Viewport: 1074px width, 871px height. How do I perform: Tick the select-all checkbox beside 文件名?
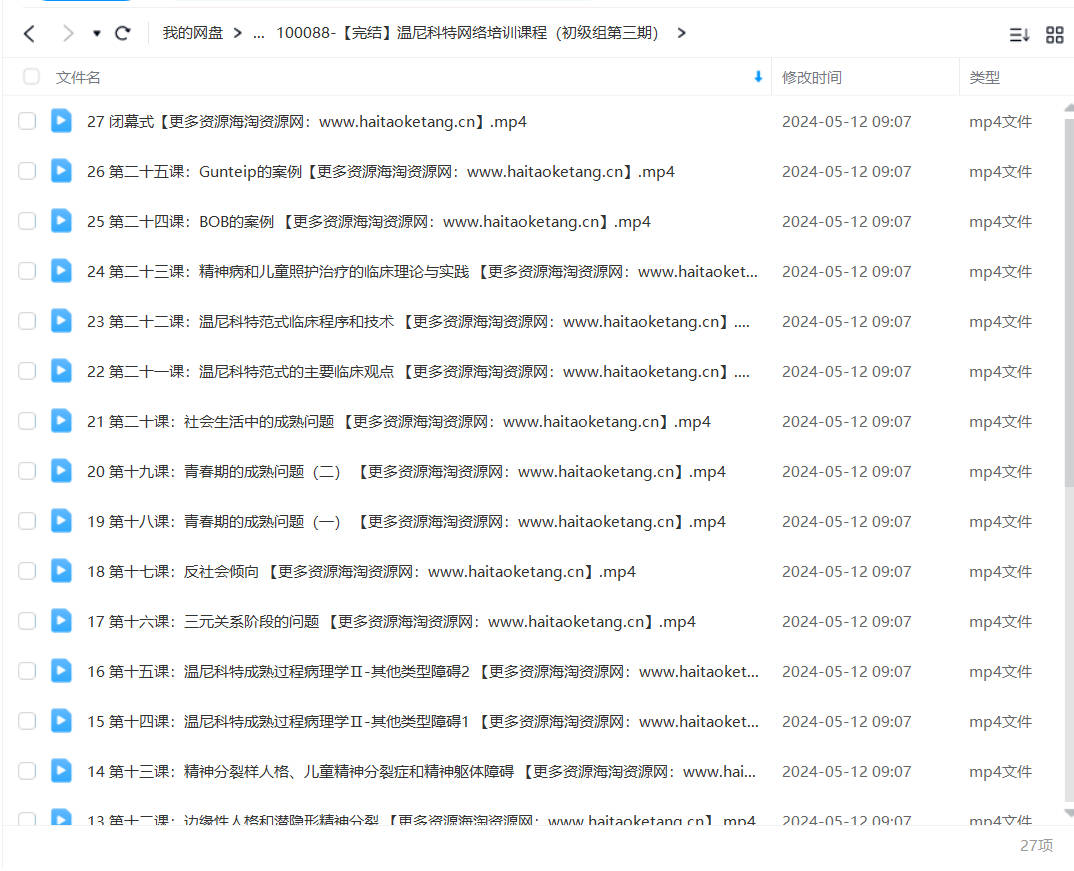[31, 77]
